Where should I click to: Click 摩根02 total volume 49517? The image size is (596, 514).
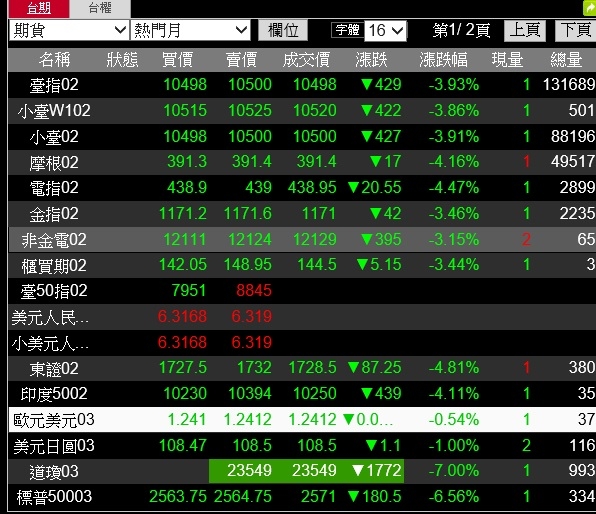click(x=573, y=162)
